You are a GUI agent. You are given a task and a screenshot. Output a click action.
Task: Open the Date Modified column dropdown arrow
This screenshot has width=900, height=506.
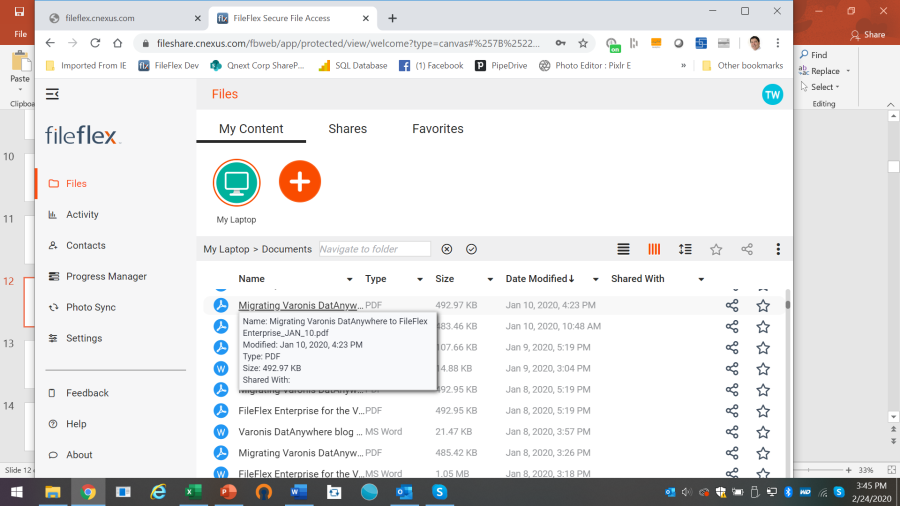tap(595, 279)
